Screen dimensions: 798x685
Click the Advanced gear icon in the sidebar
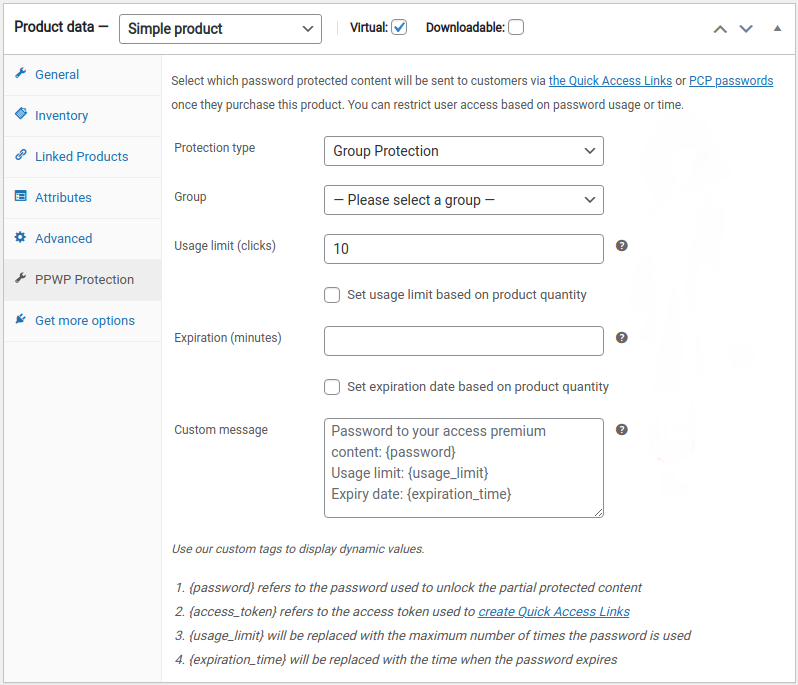[21, 238]
